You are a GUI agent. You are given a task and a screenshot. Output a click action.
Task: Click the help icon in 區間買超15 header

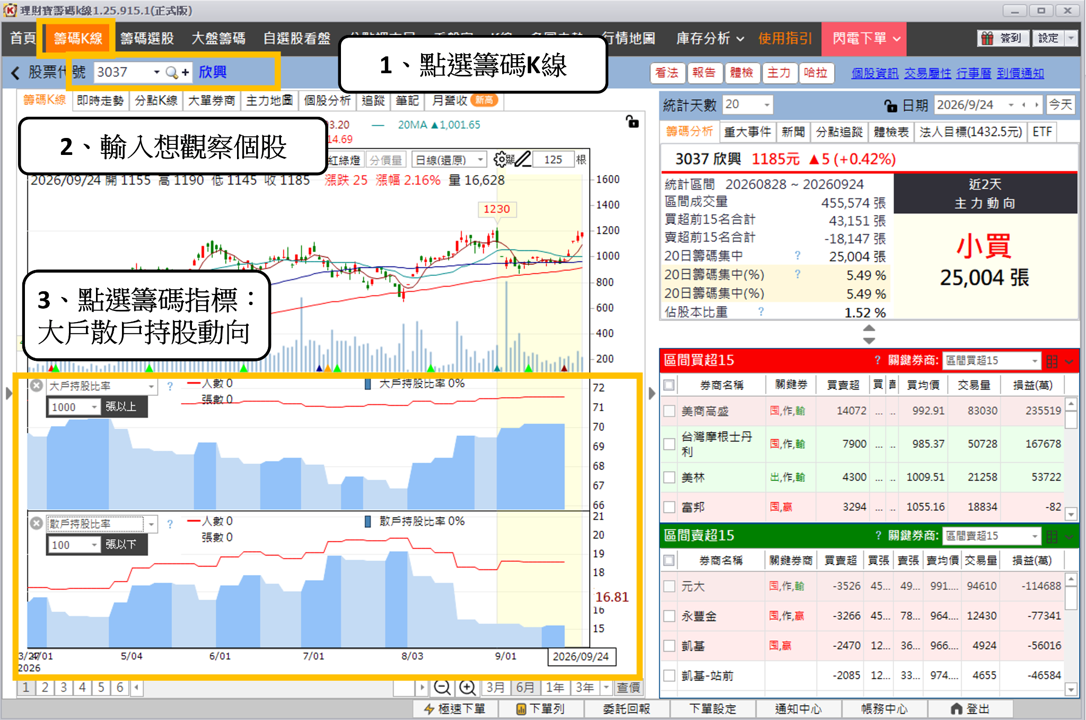tap(878, 360)
